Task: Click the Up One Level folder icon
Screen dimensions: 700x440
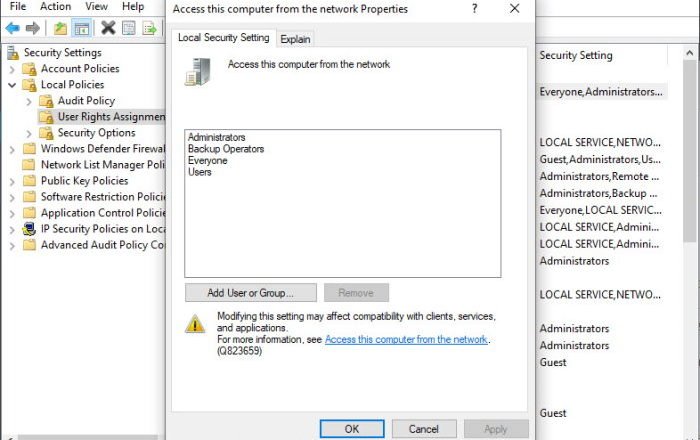Action: point(61,28)
